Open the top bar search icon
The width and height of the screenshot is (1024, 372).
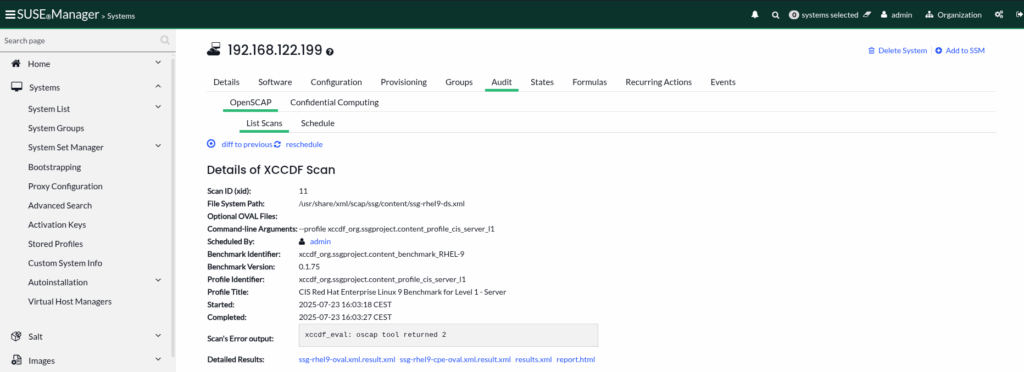pos(775,14)
